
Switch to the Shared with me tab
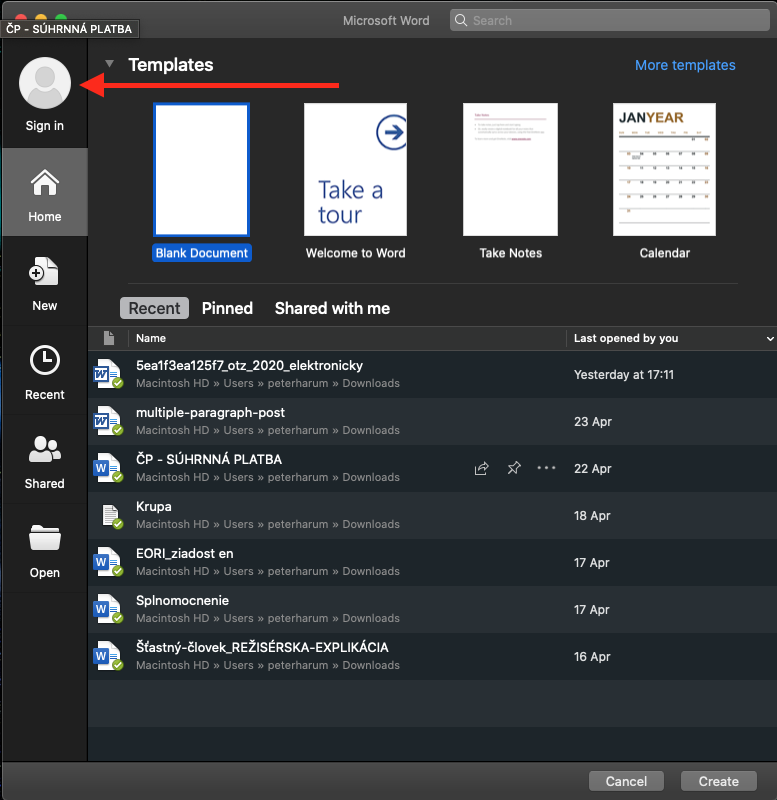[x=332, y=308]
